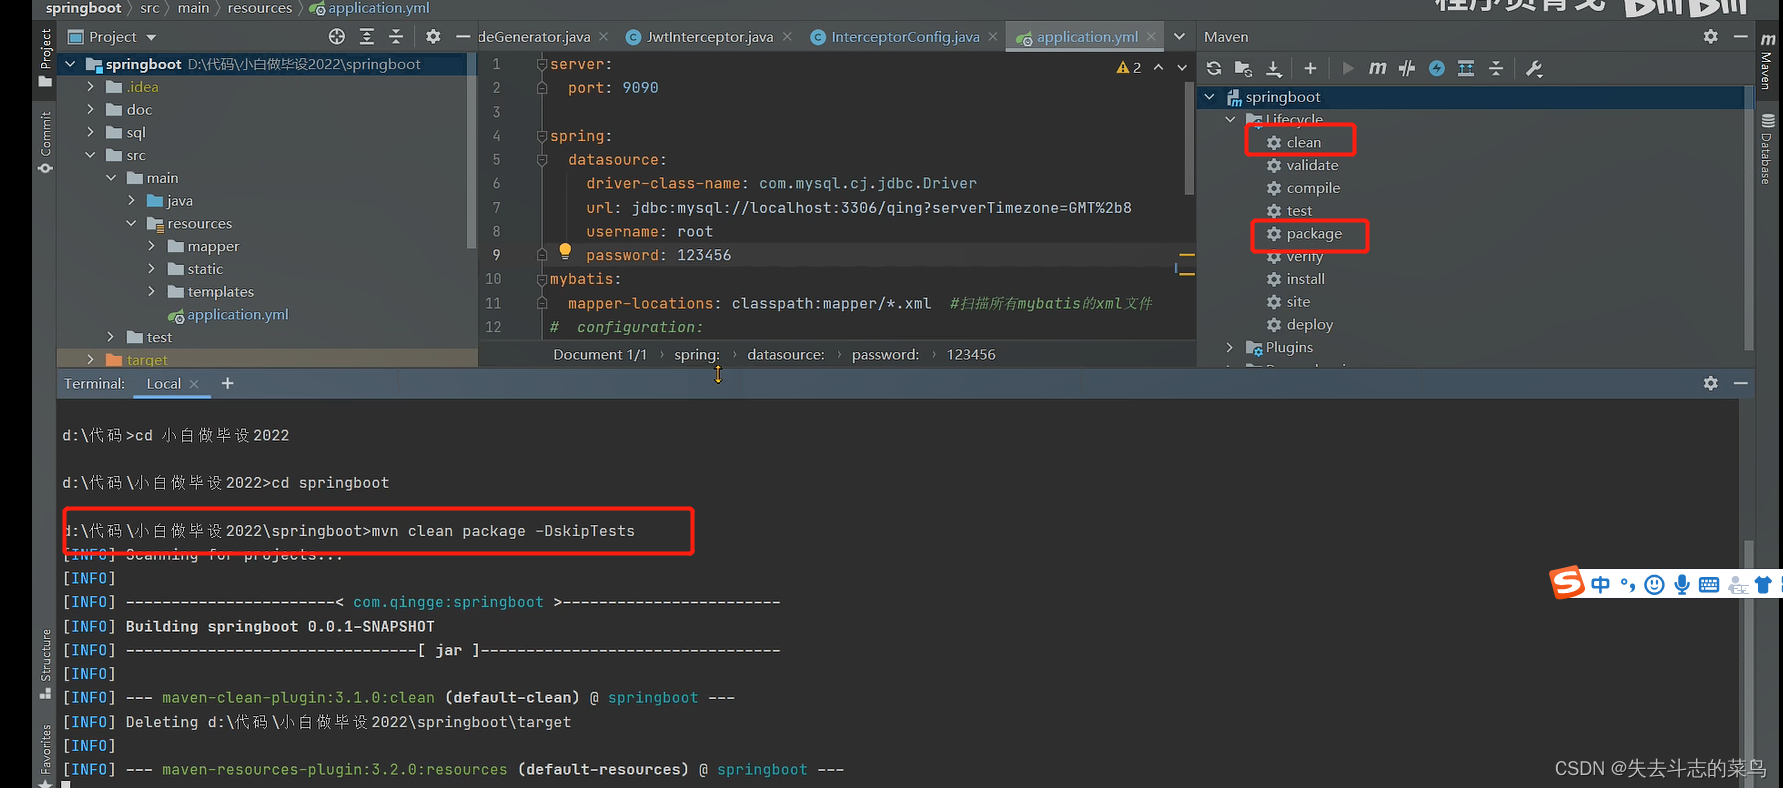Open Sogou emoji panel

tap(1655, 585)
